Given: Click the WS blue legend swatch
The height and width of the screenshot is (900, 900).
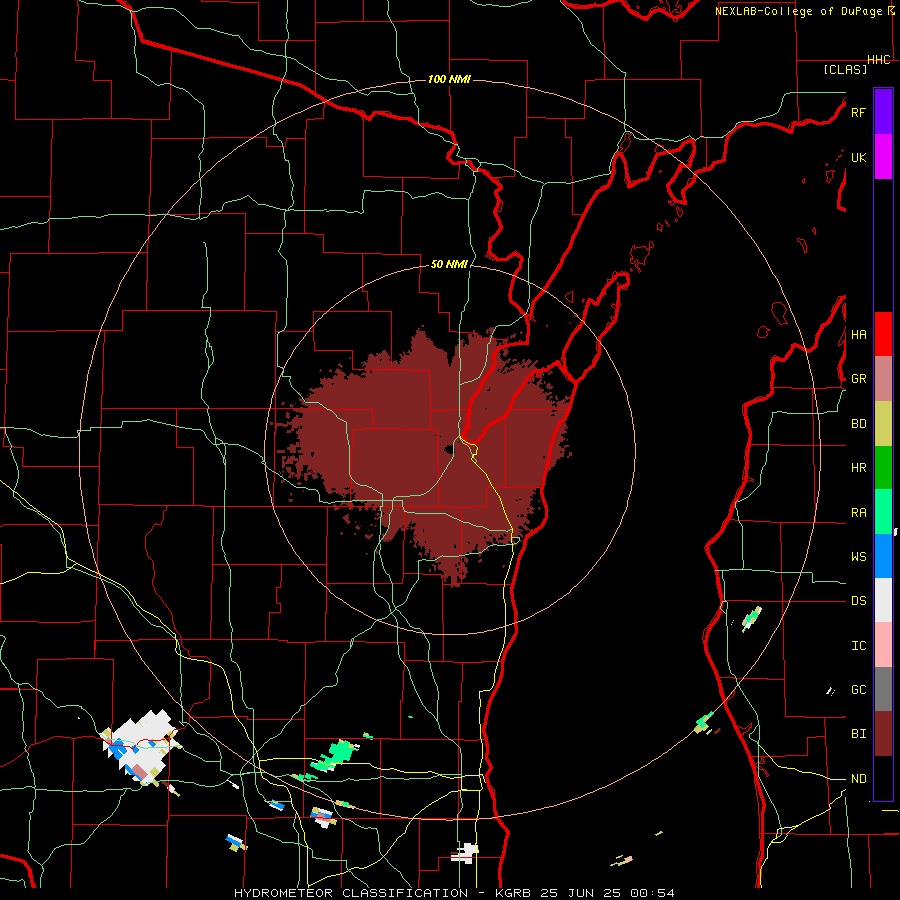Looking at the screenshot, I should click(883, 556).
